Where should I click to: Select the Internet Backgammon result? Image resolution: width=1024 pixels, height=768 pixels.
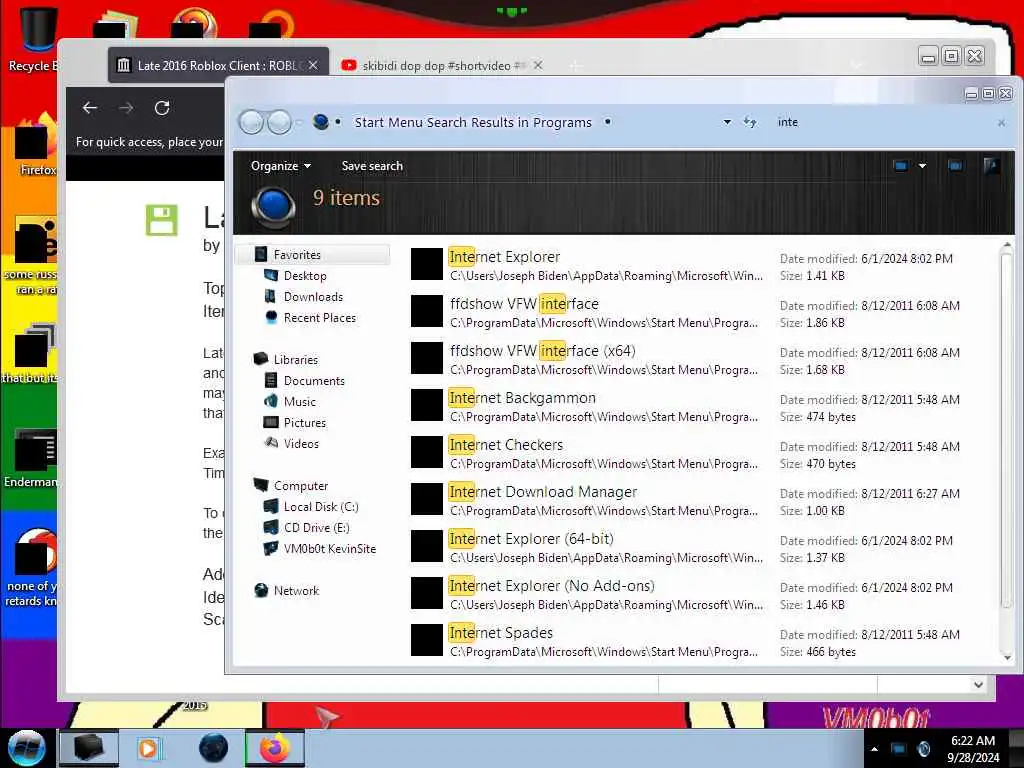click(x=699, y=406)
